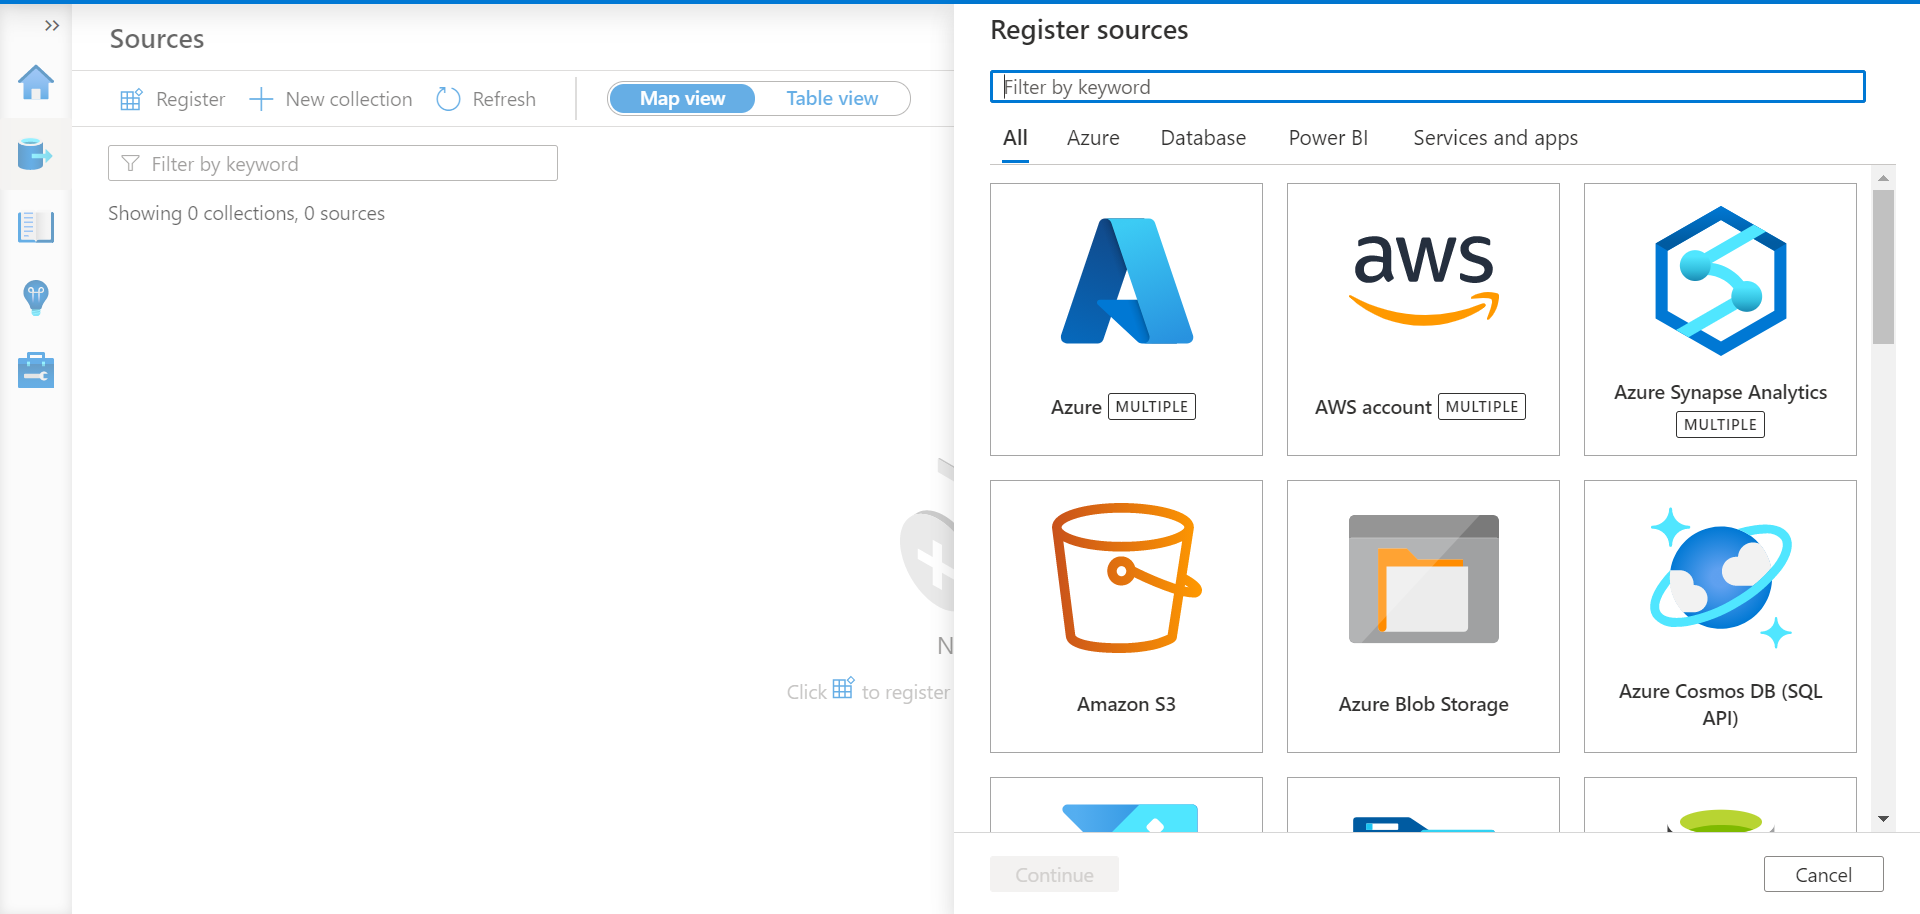The width and height of the screenshot is (1920, 914).
Task: Click the plus icon for New collection
Action: (261, 99)
